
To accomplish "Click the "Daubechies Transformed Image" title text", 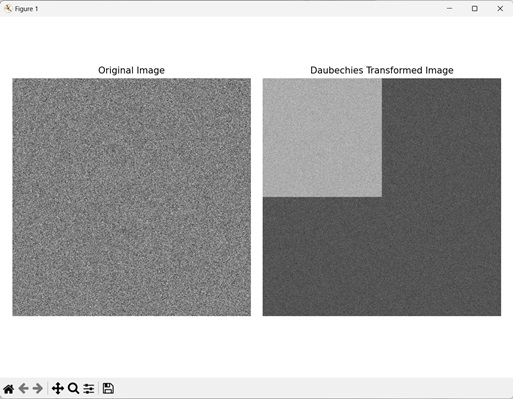I will point(382,70).
